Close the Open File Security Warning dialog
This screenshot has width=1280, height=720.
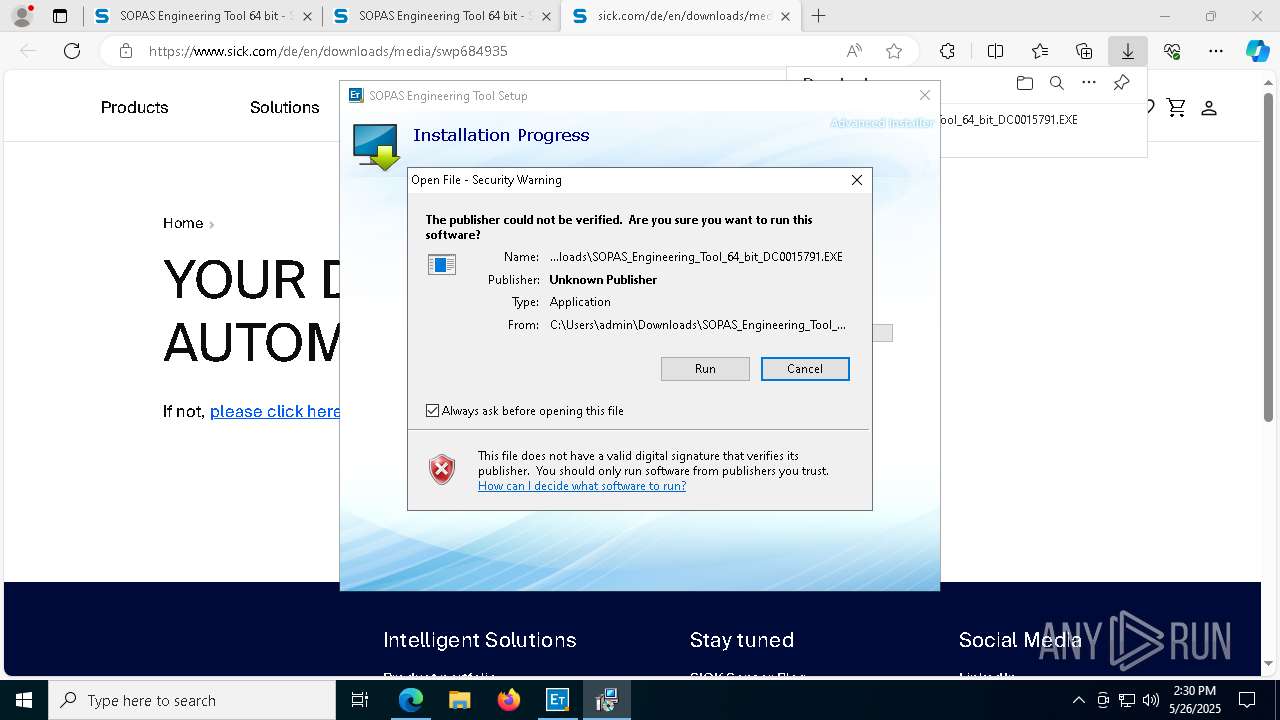(x=857, y=180)
